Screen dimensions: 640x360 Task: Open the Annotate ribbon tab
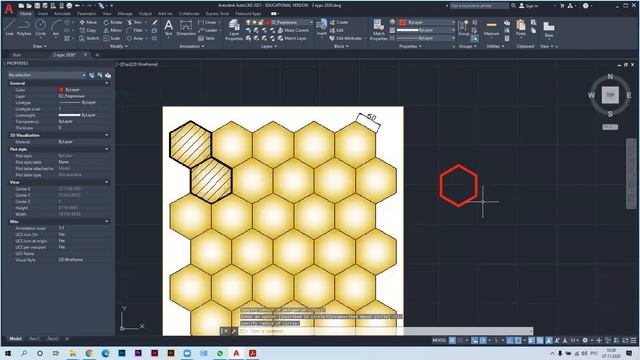pyautogui.click(x=62, y=13)
